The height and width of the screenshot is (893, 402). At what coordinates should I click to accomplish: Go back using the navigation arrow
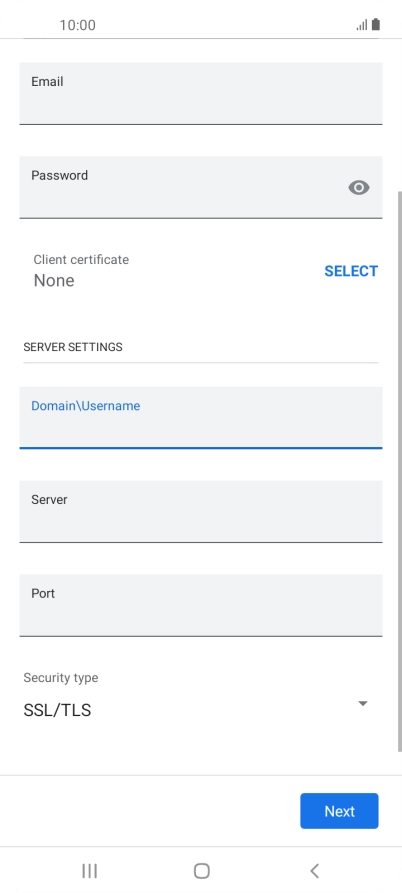[x=314, y=871]
